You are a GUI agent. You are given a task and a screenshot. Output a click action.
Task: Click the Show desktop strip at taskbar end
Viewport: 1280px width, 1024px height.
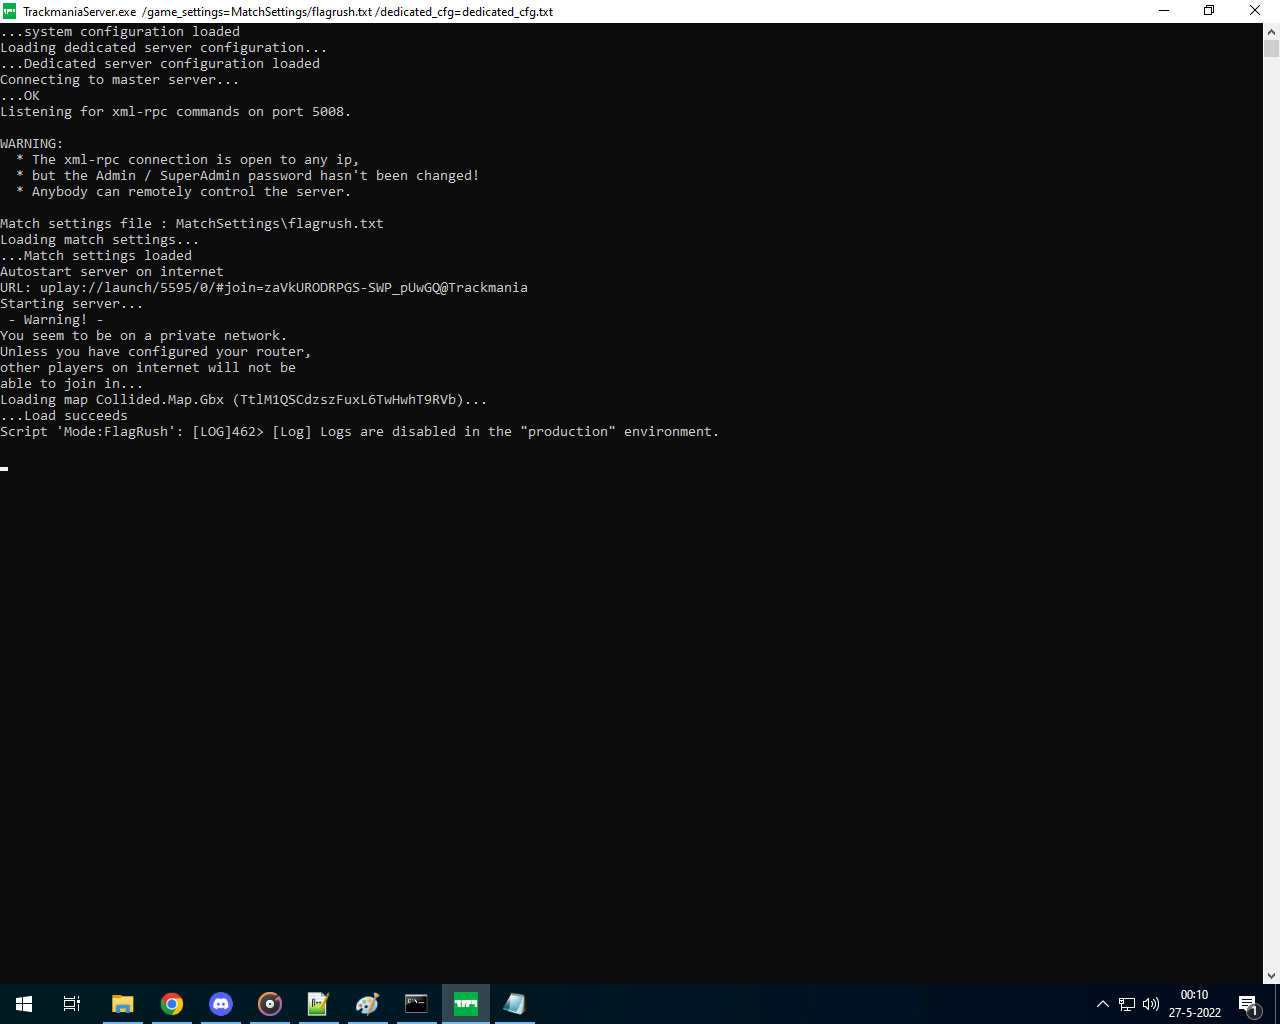tap(1277, 1004)
